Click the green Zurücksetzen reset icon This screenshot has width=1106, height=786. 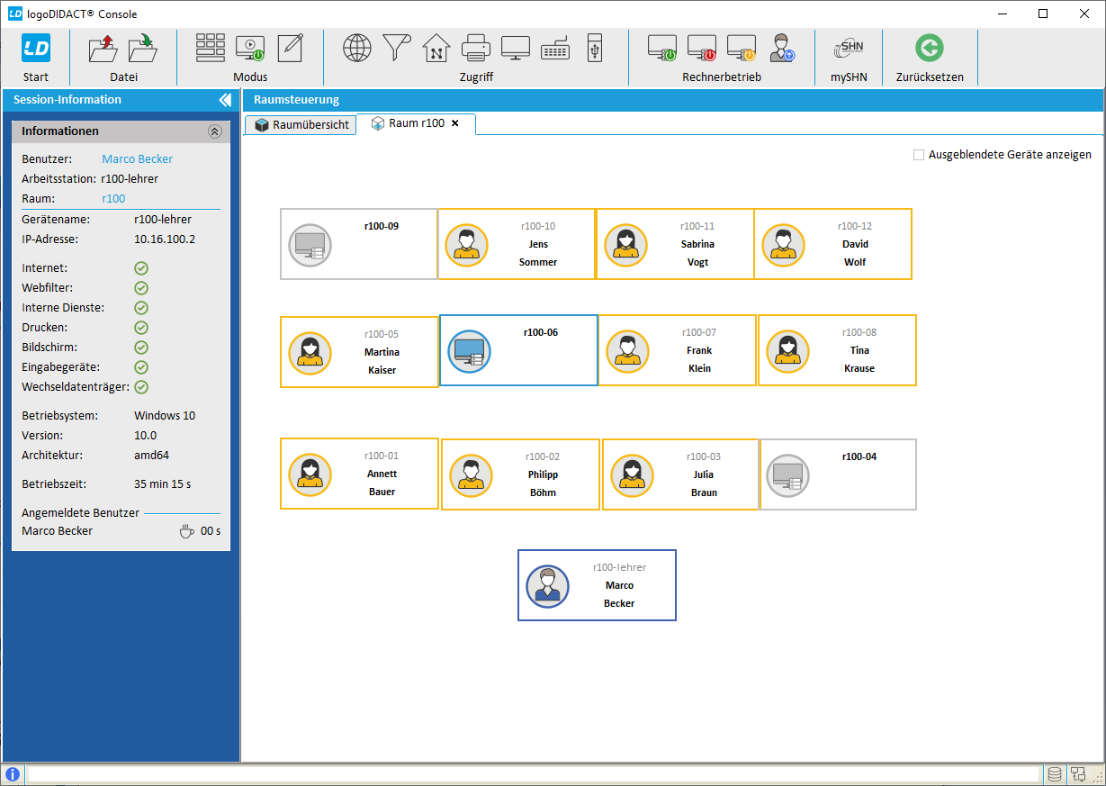pyautogui.click(x=929, y=48)
